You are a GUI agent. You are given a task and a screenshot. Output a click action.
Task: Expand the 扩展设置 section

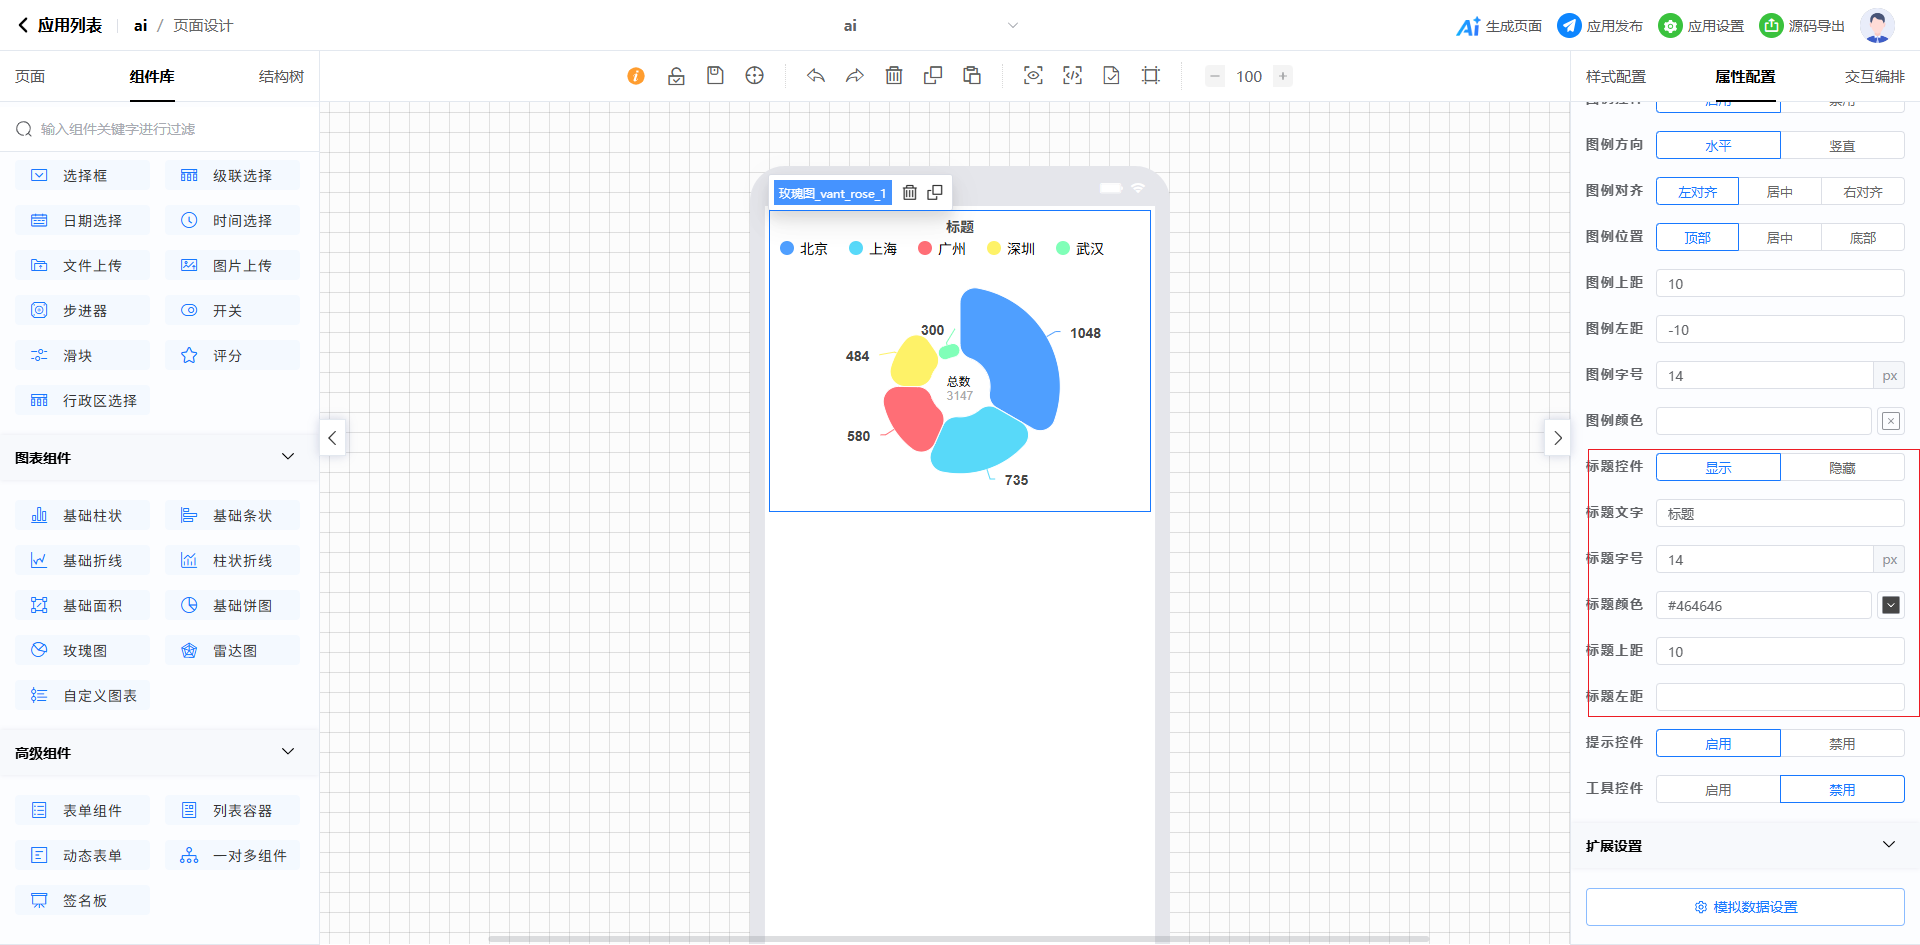1888,845
